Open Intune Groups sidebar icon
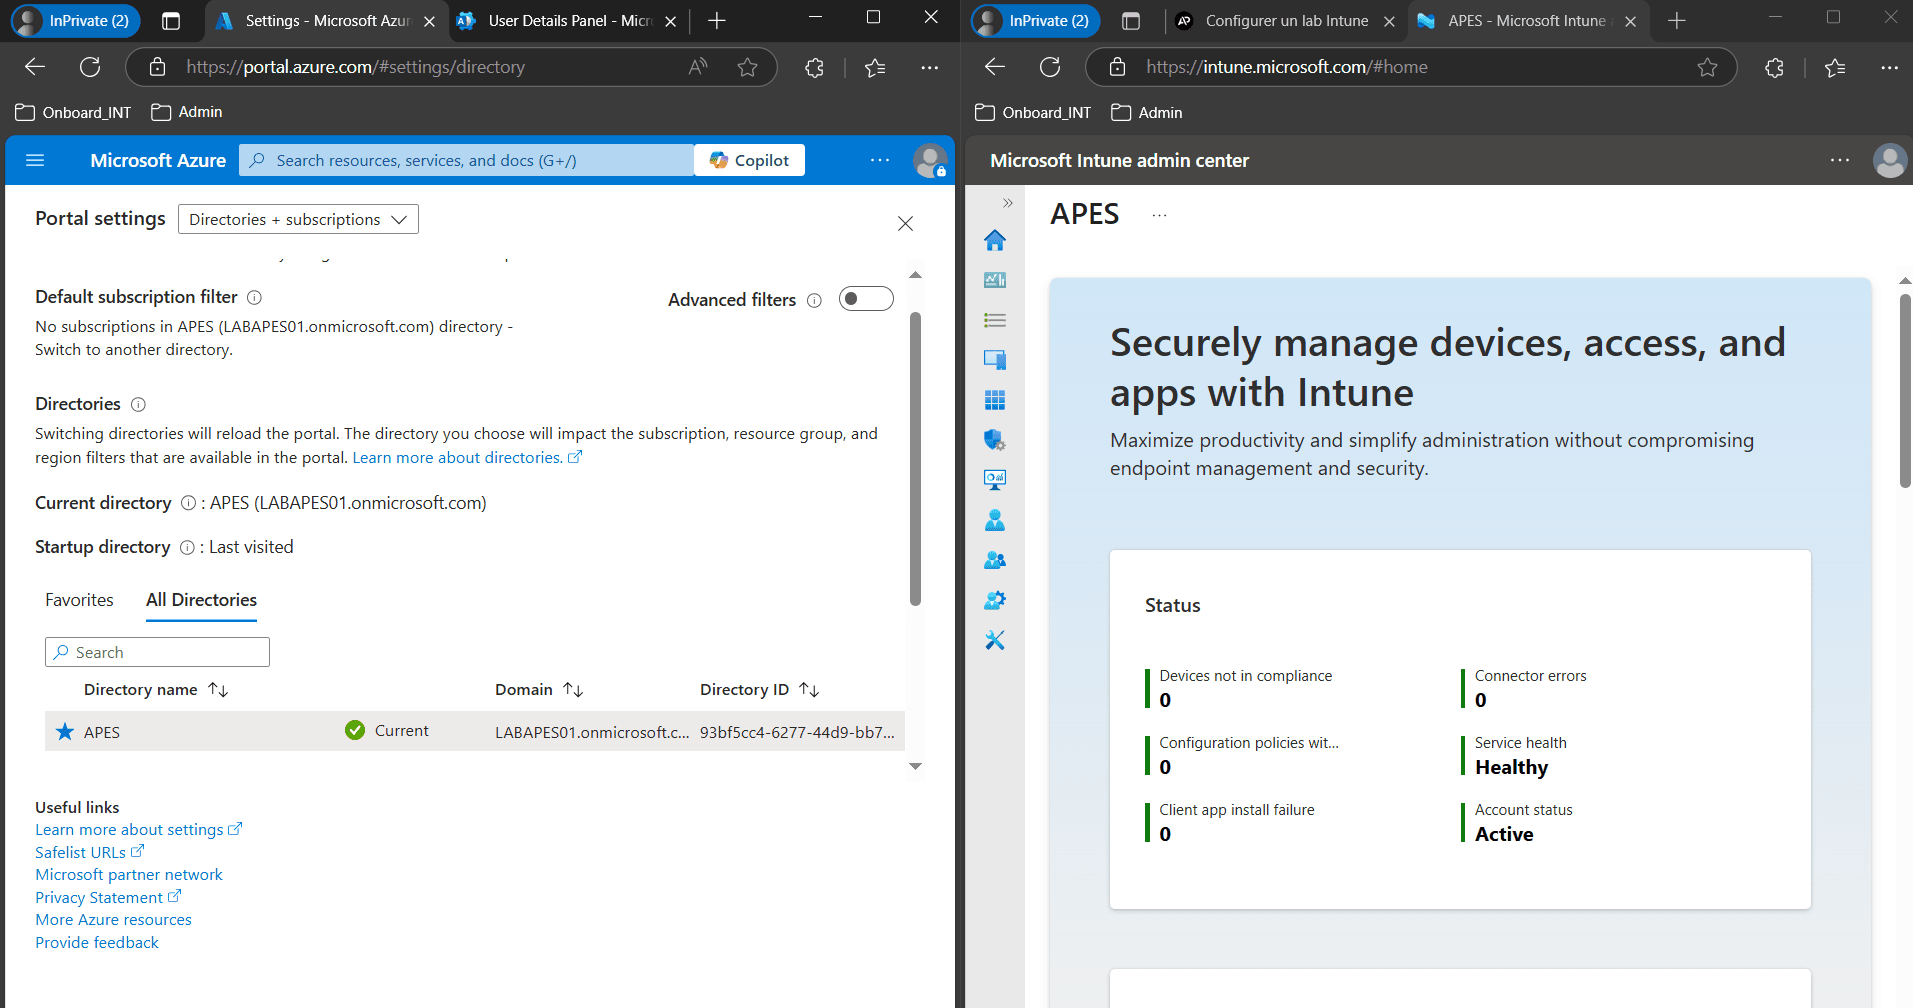This screenshot has height=1008, width=1913. (995, 560)
